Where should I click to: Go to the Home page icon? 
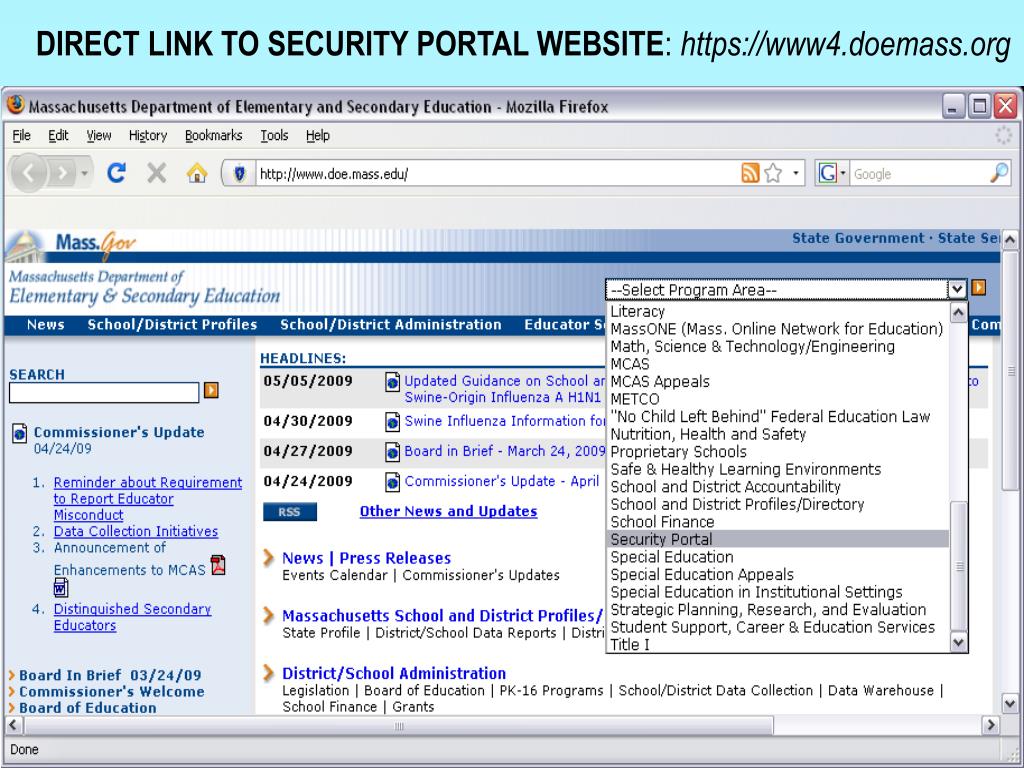pos(197,173)
